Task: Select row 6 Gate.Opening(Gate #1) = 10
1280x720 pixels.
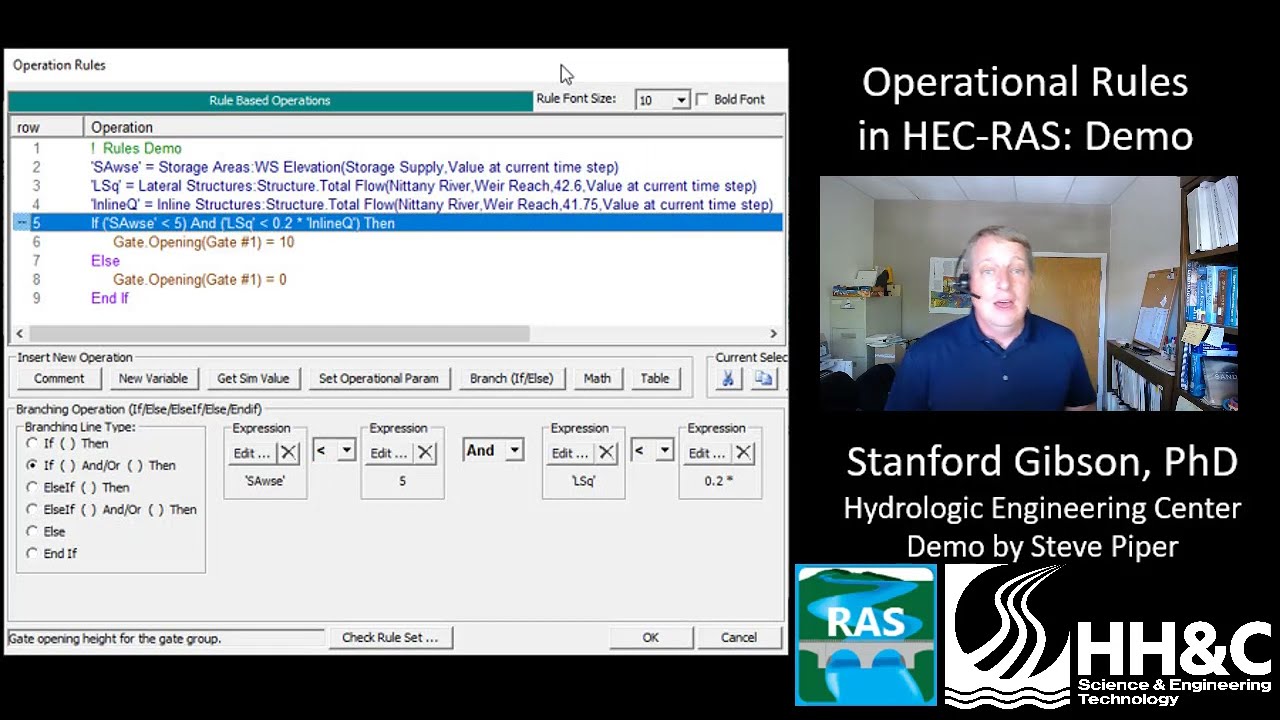Action: [x=397, y=242]
